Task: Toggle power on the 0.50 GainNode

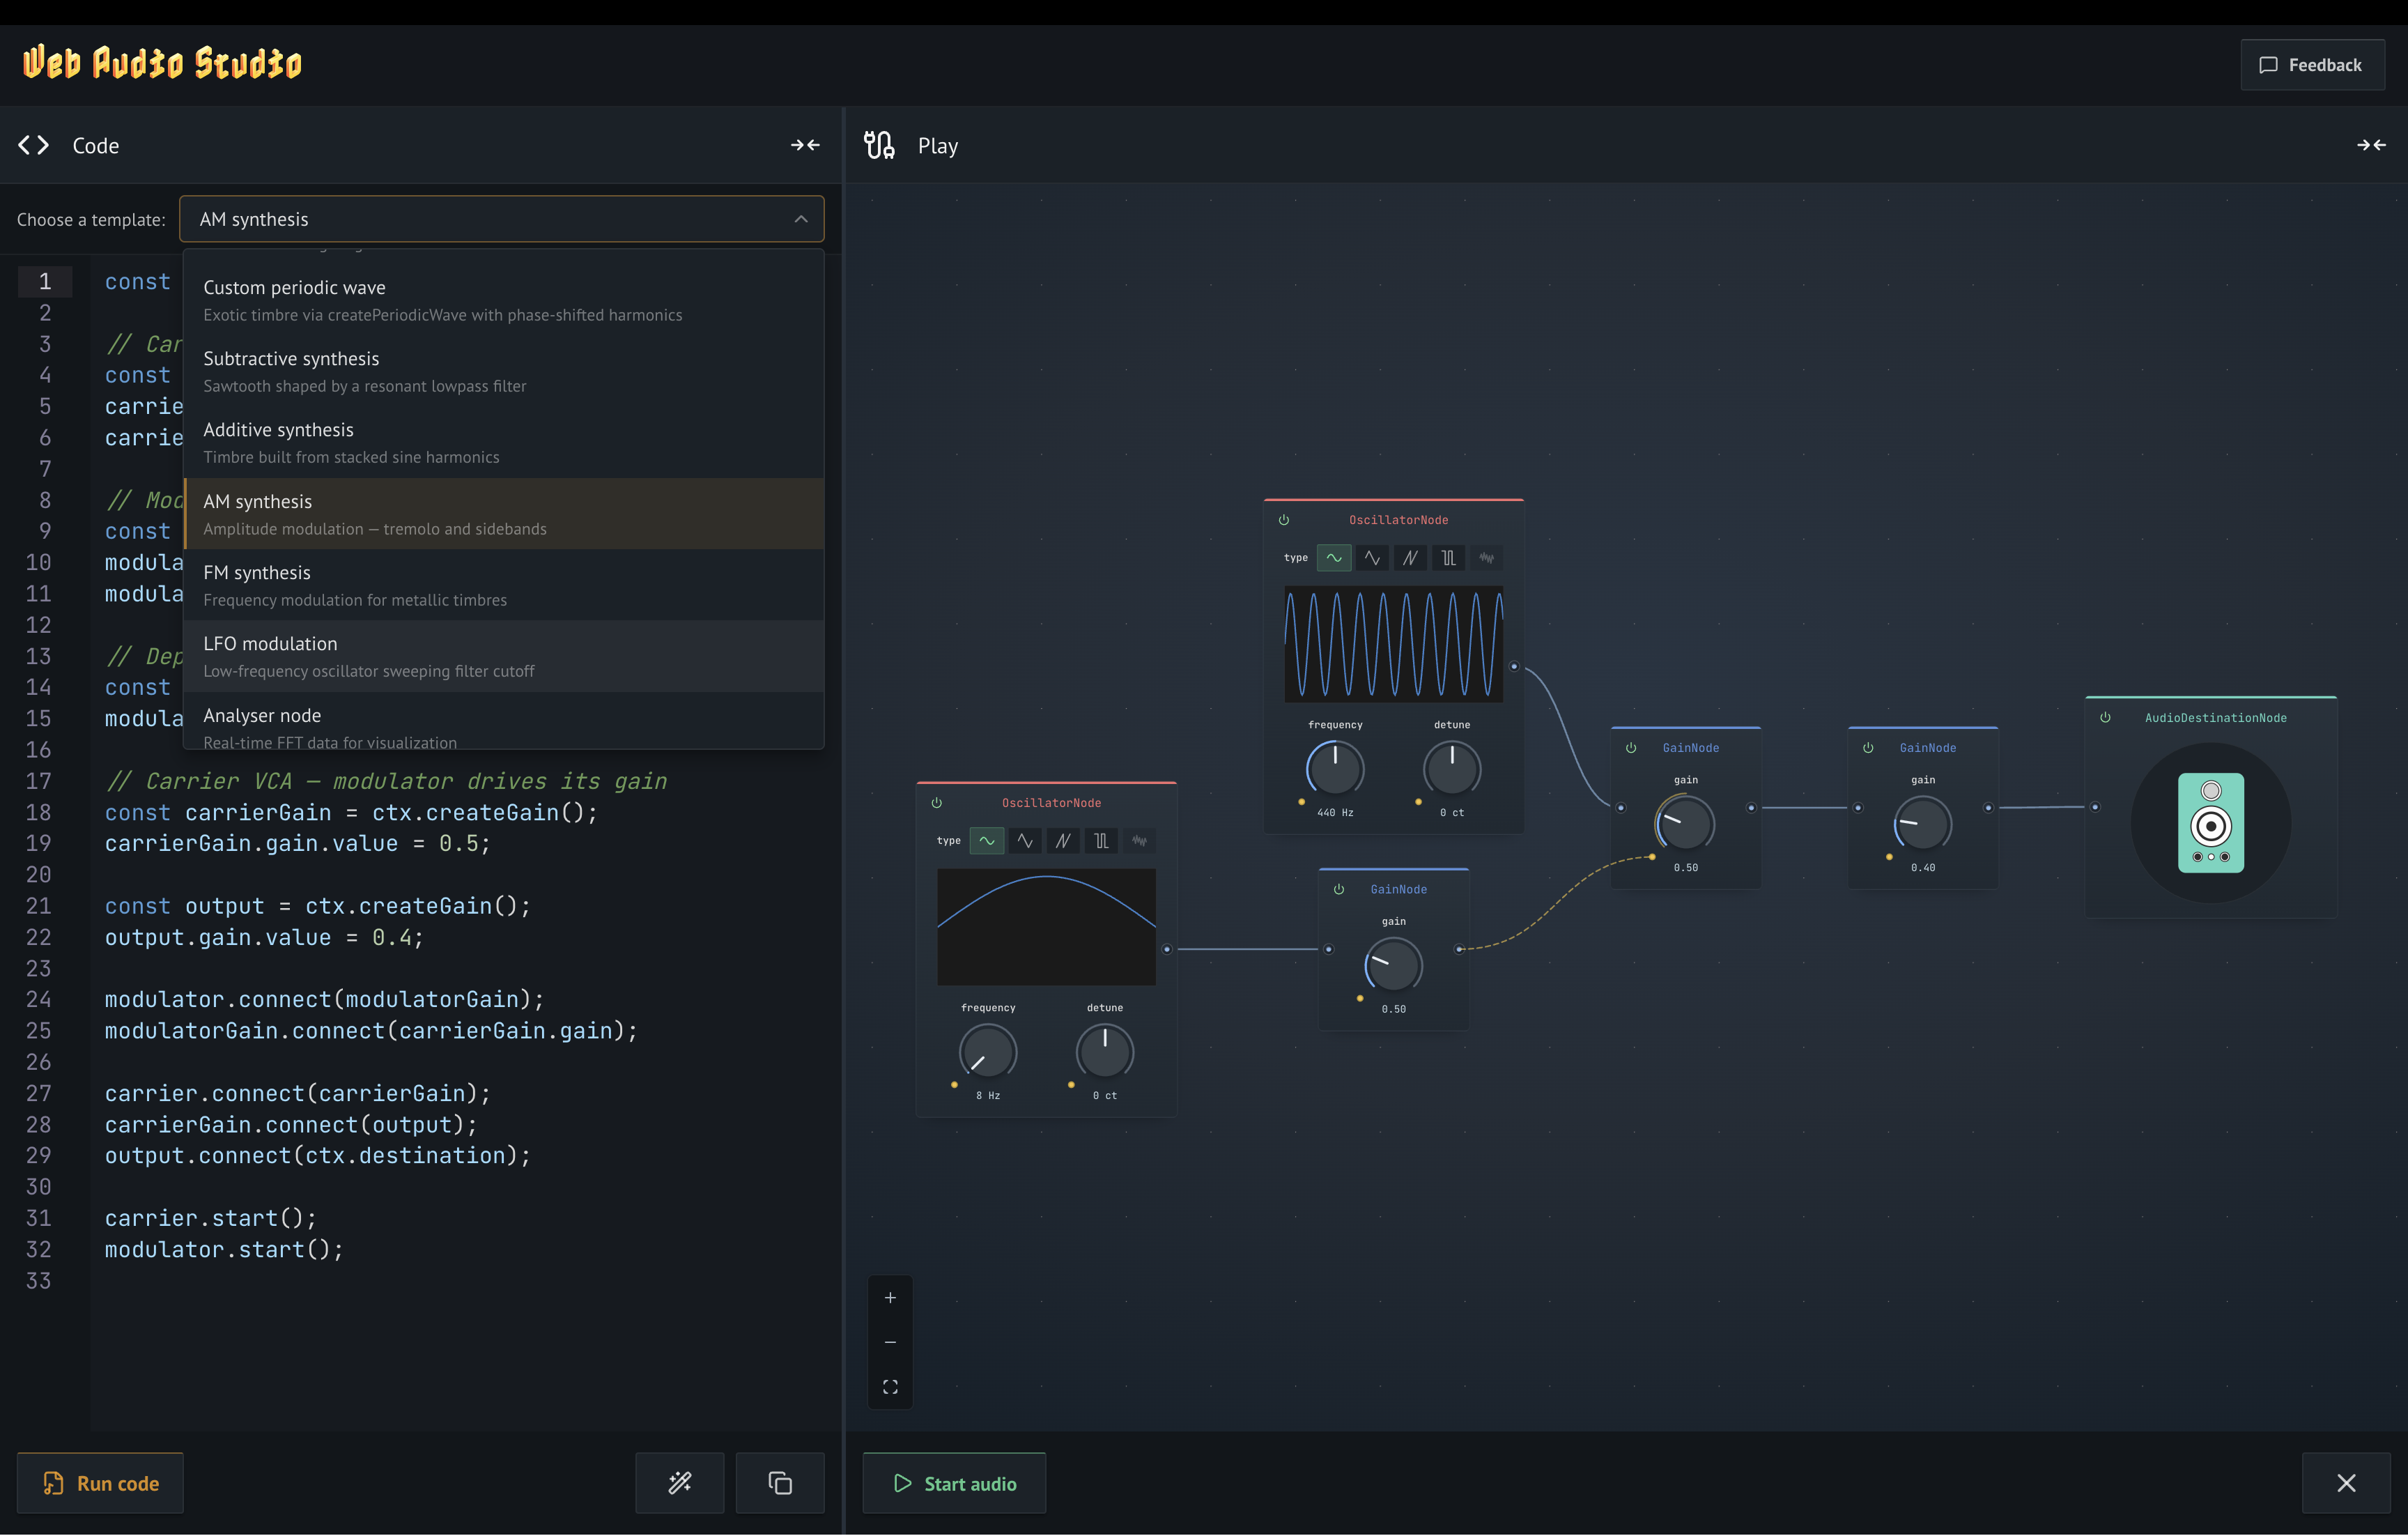Action: (x=1630, y=747)
